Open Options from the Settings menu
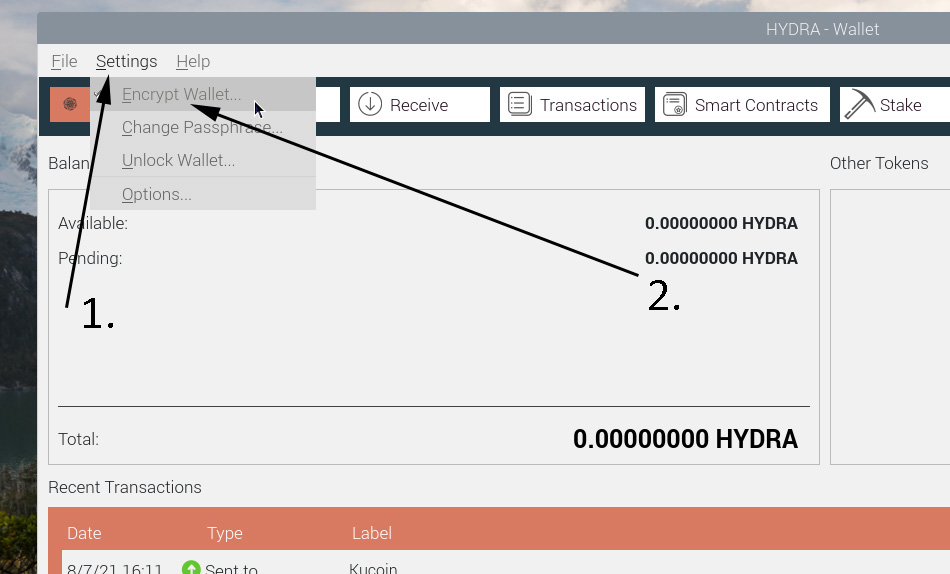The image size is (950, 574). coord(156,194)
